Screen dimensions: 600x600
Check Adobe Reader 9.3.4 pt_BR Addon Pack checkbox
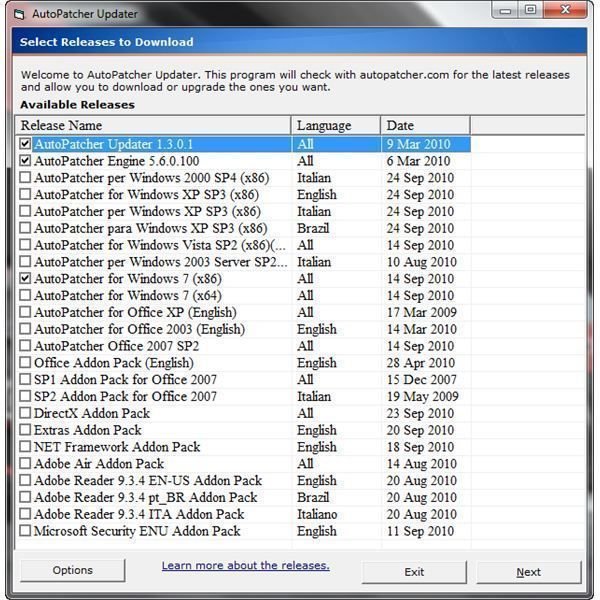pyautogui.click(x=25, y=497)
